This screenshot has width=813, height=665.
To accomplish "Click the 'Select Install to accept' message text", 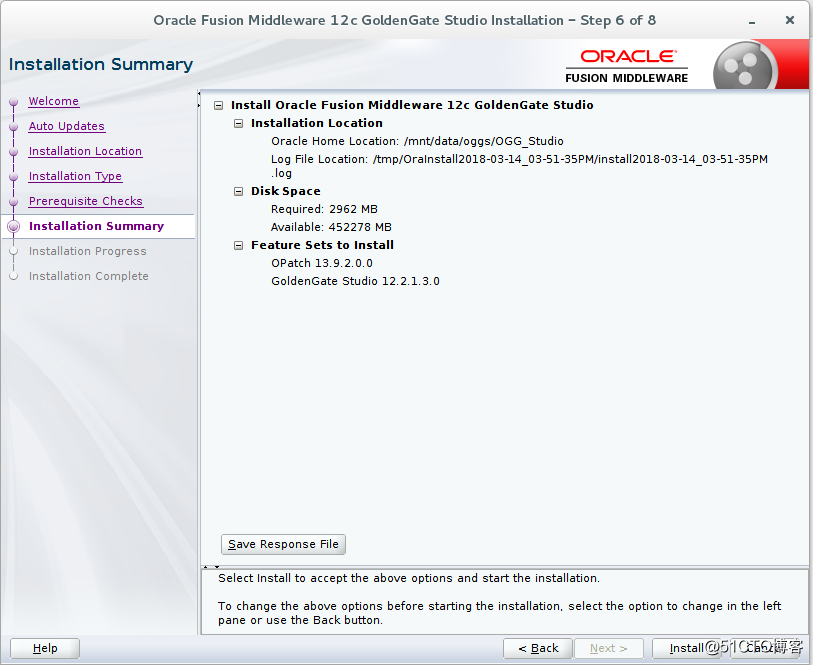I will [409, 578].
